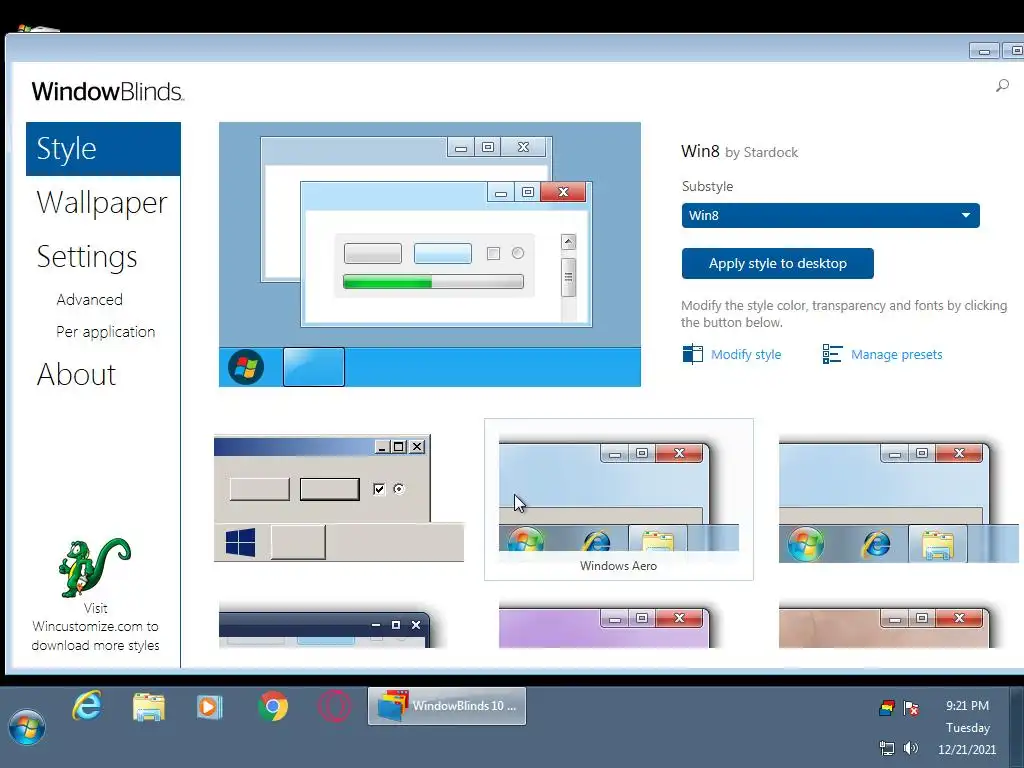Click the Manage presets list icon

[x=832, y=354]
